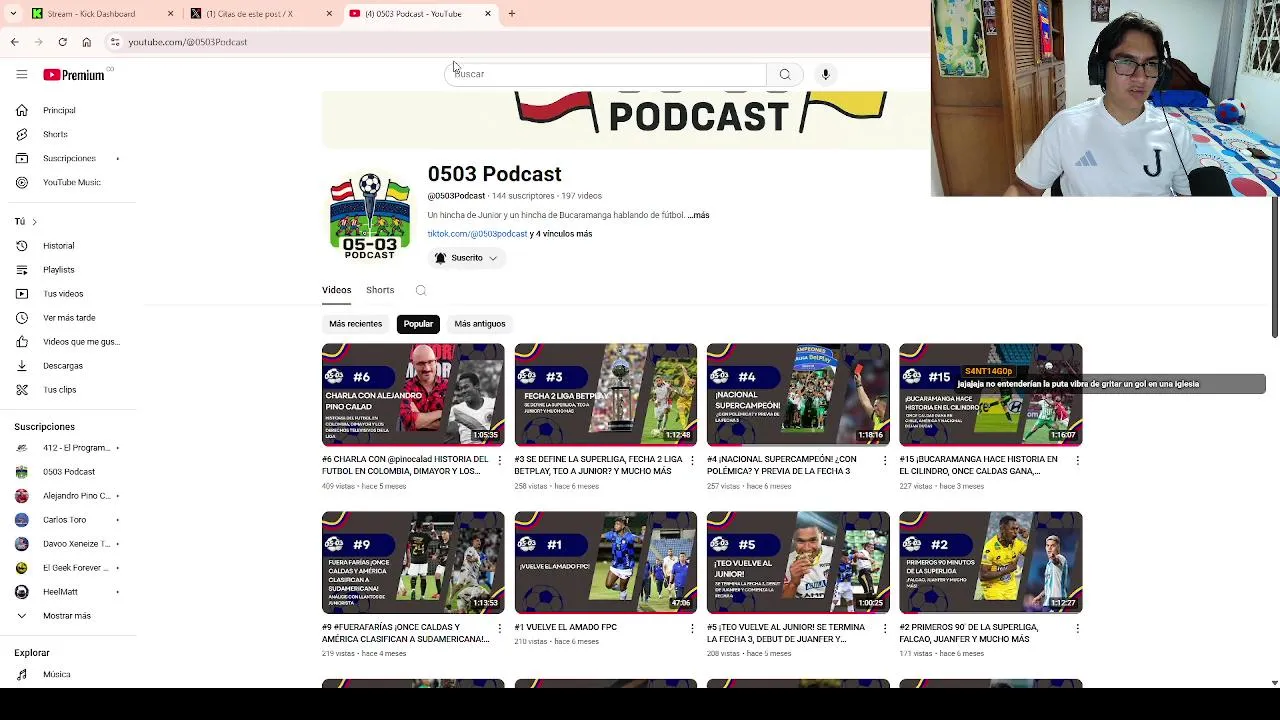Viewport: 1280px width, 720px height.
Task: Play video #6 Charla con Alejandro Pino thumbnail
Action: (x=413, y=395)
